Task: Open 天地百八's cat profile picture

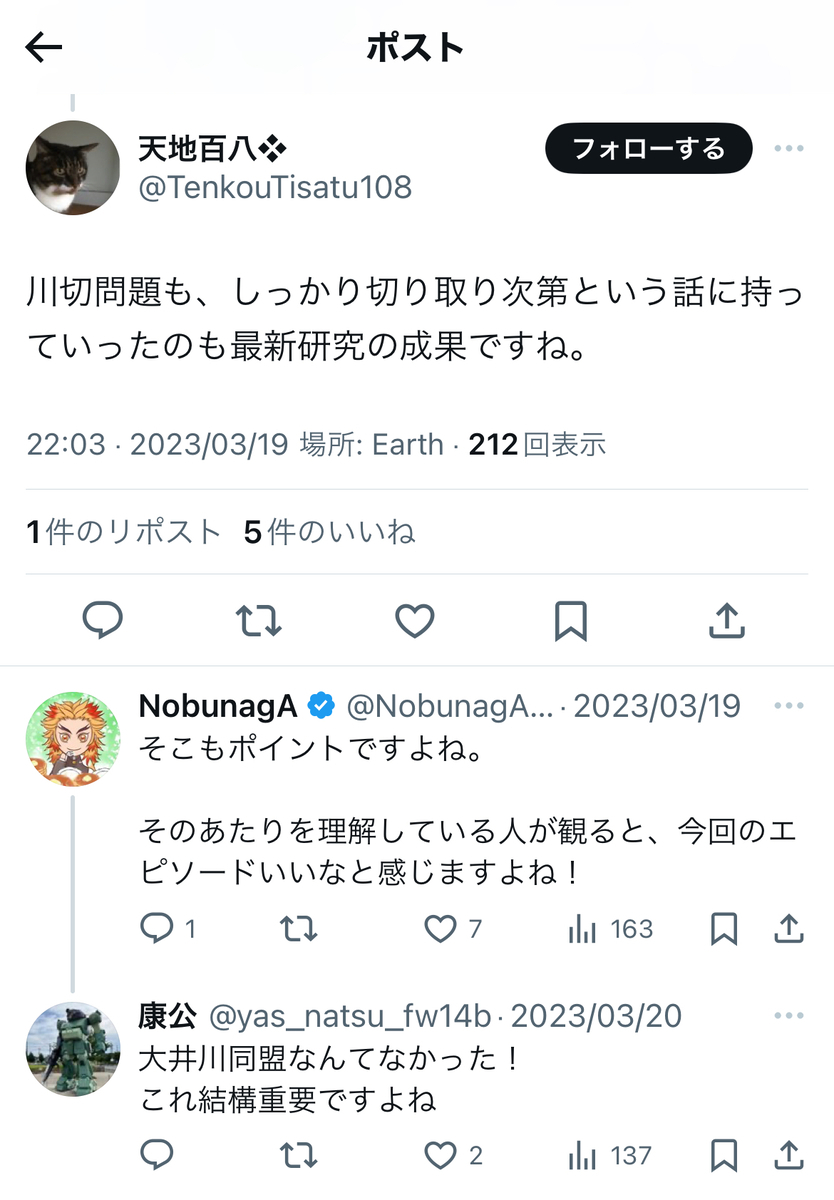Action: pyautogui.click(x=73, y=168)
